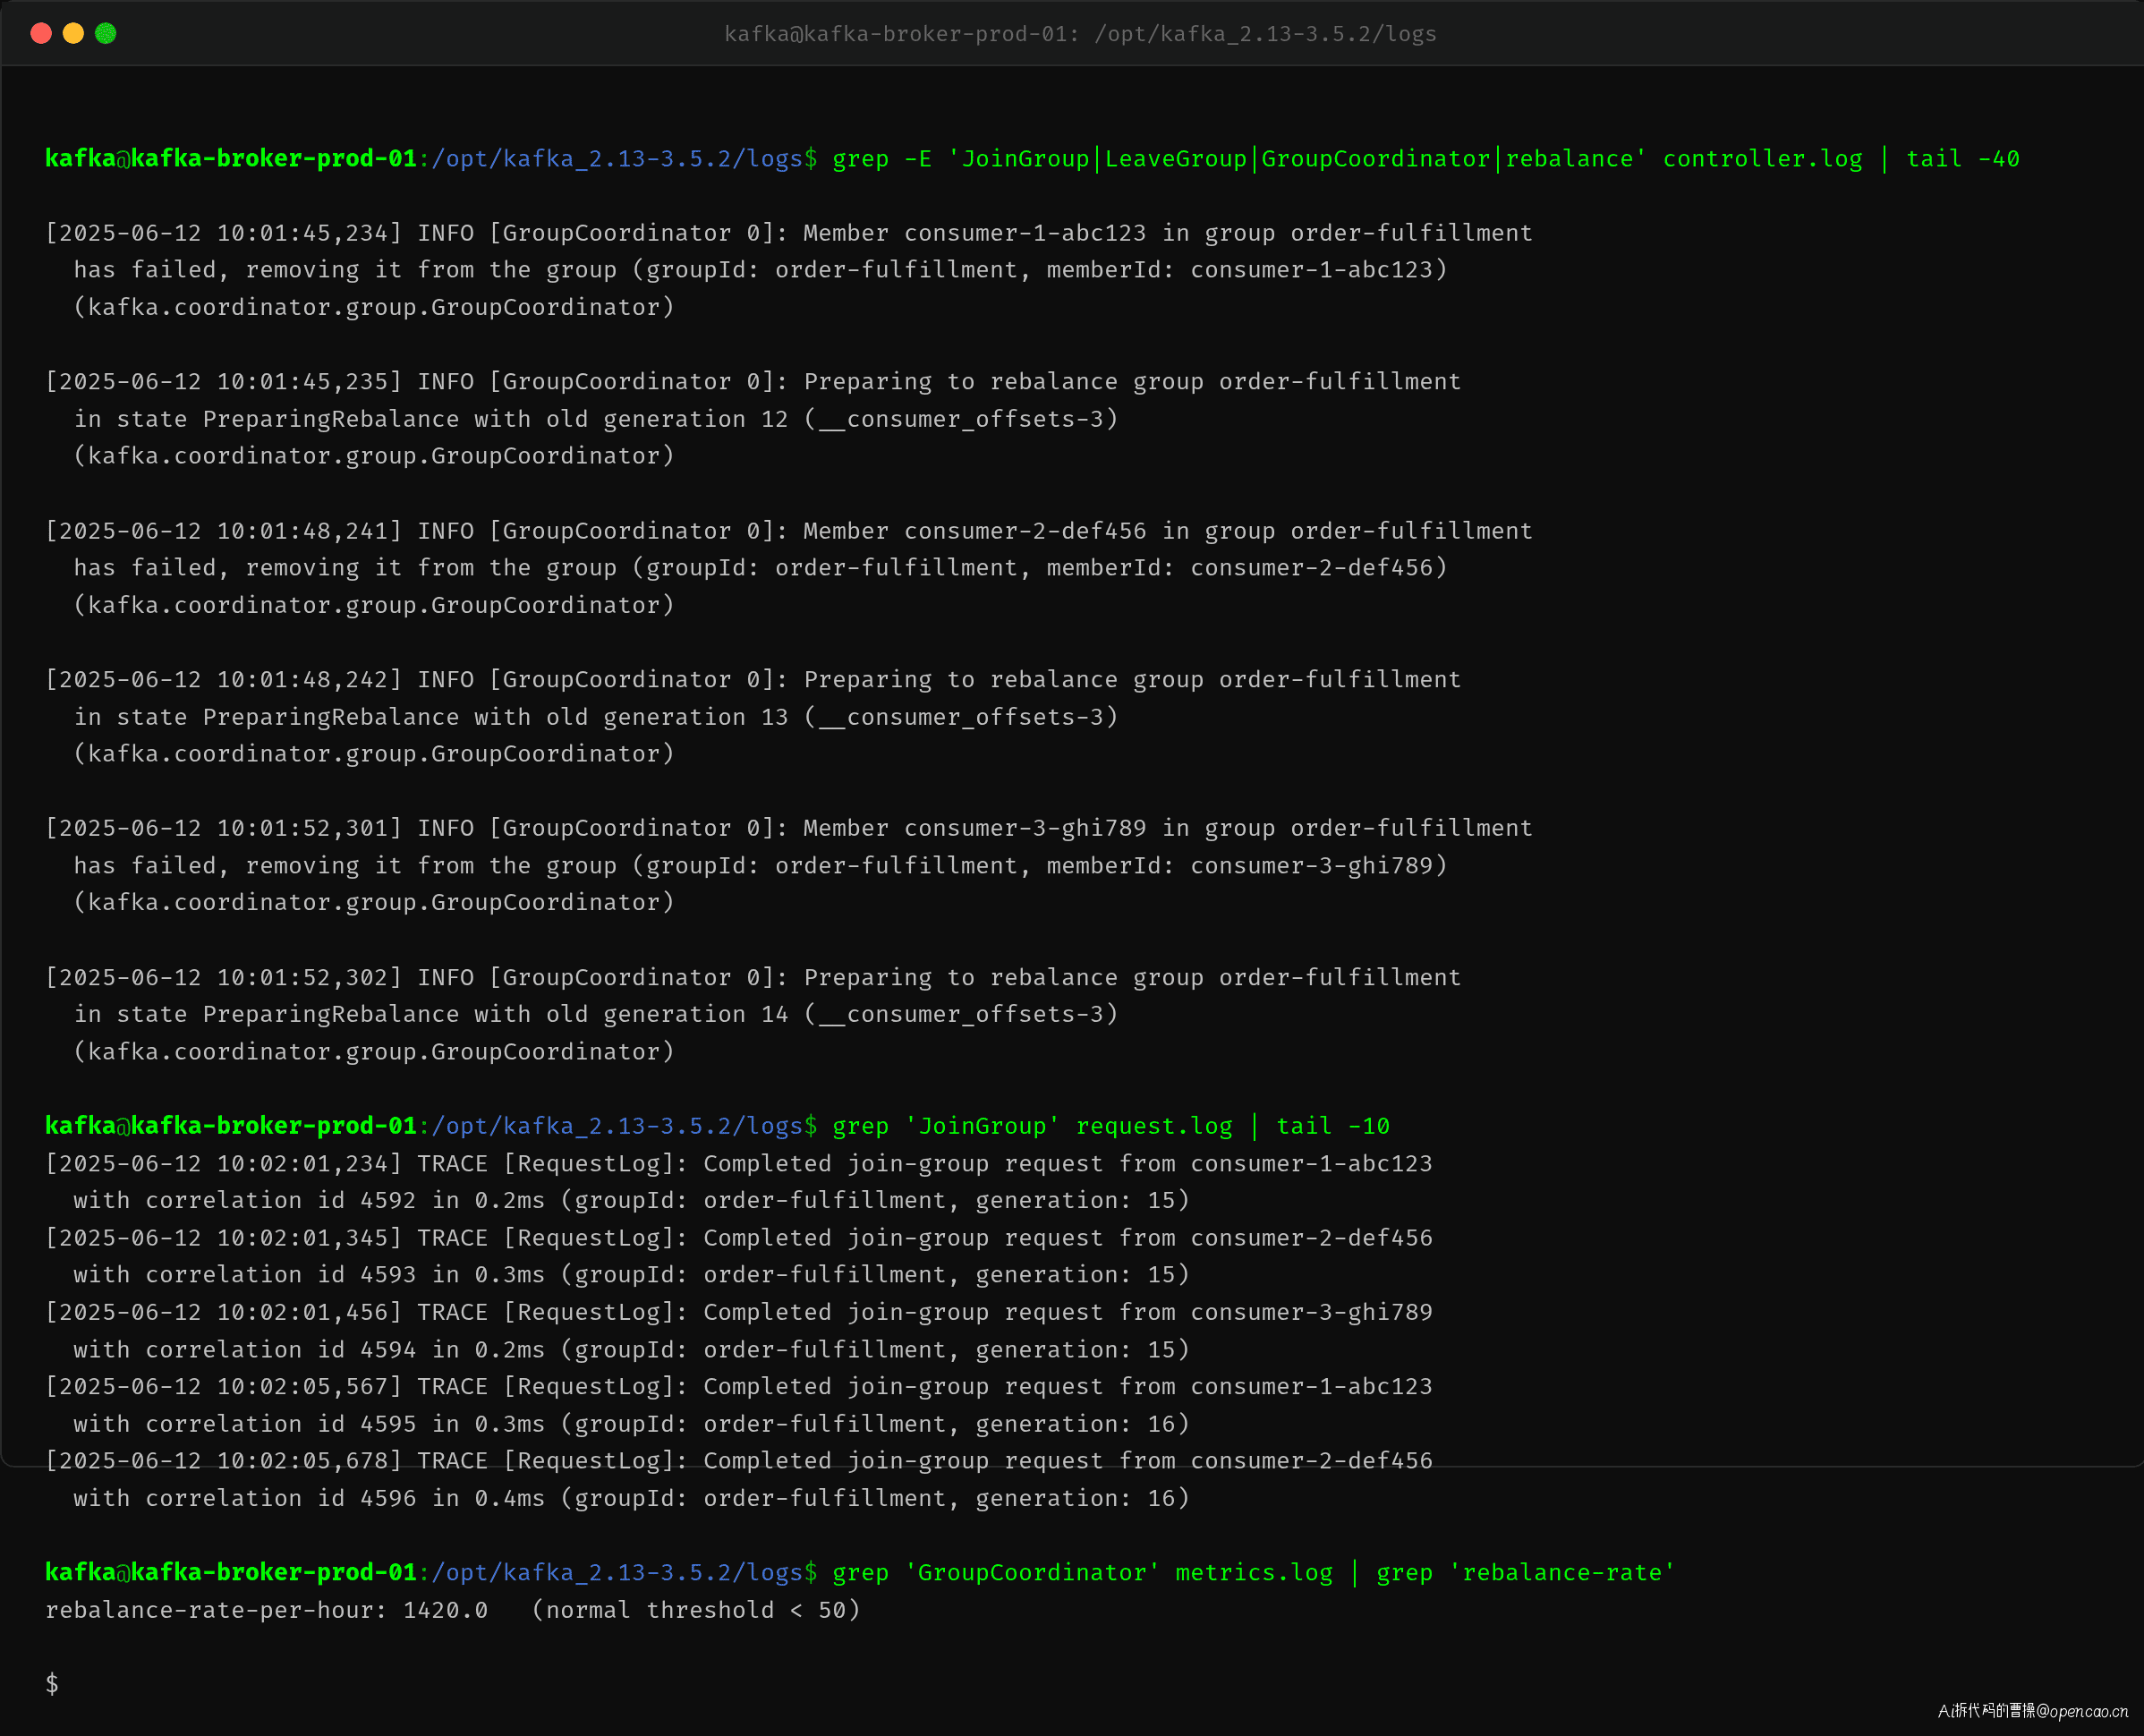Click log line timestamped 10:01:48,242
2144x1736 pixels.
(753, 680)
